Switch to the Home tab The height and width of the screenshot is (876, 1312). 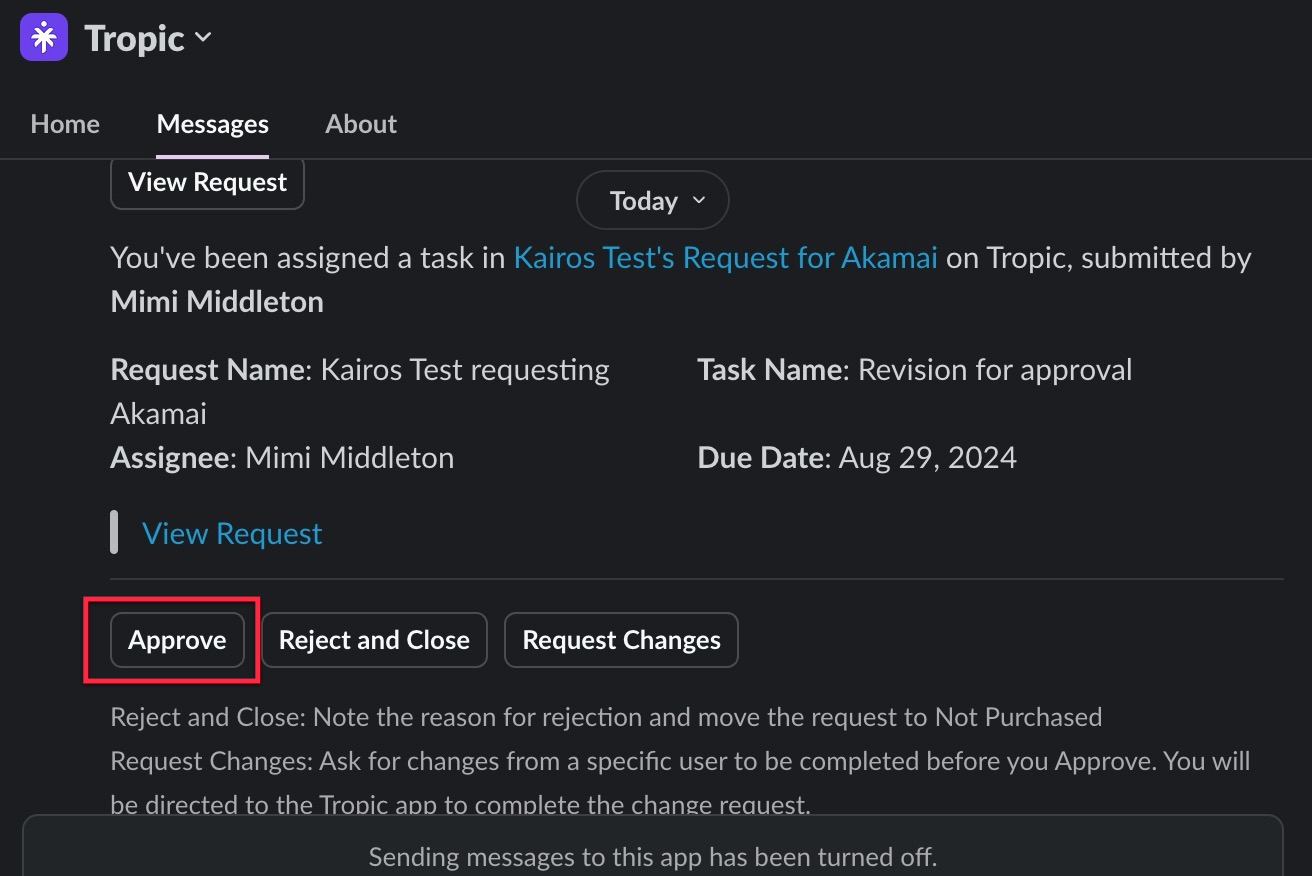point(65,124)
